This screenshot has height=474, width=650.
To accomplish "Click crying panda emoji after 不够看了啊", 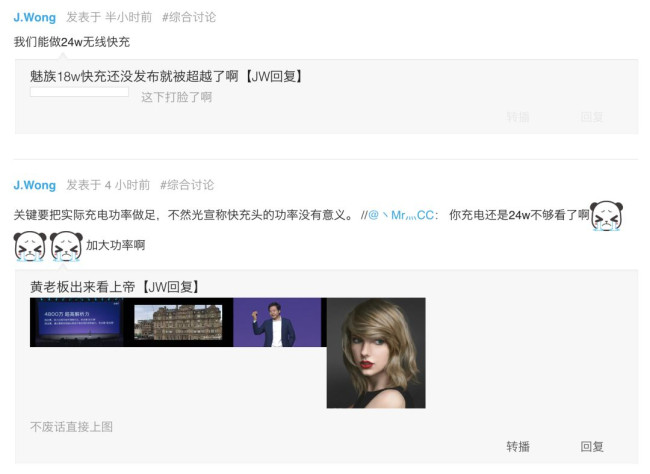I will point(606,216).
